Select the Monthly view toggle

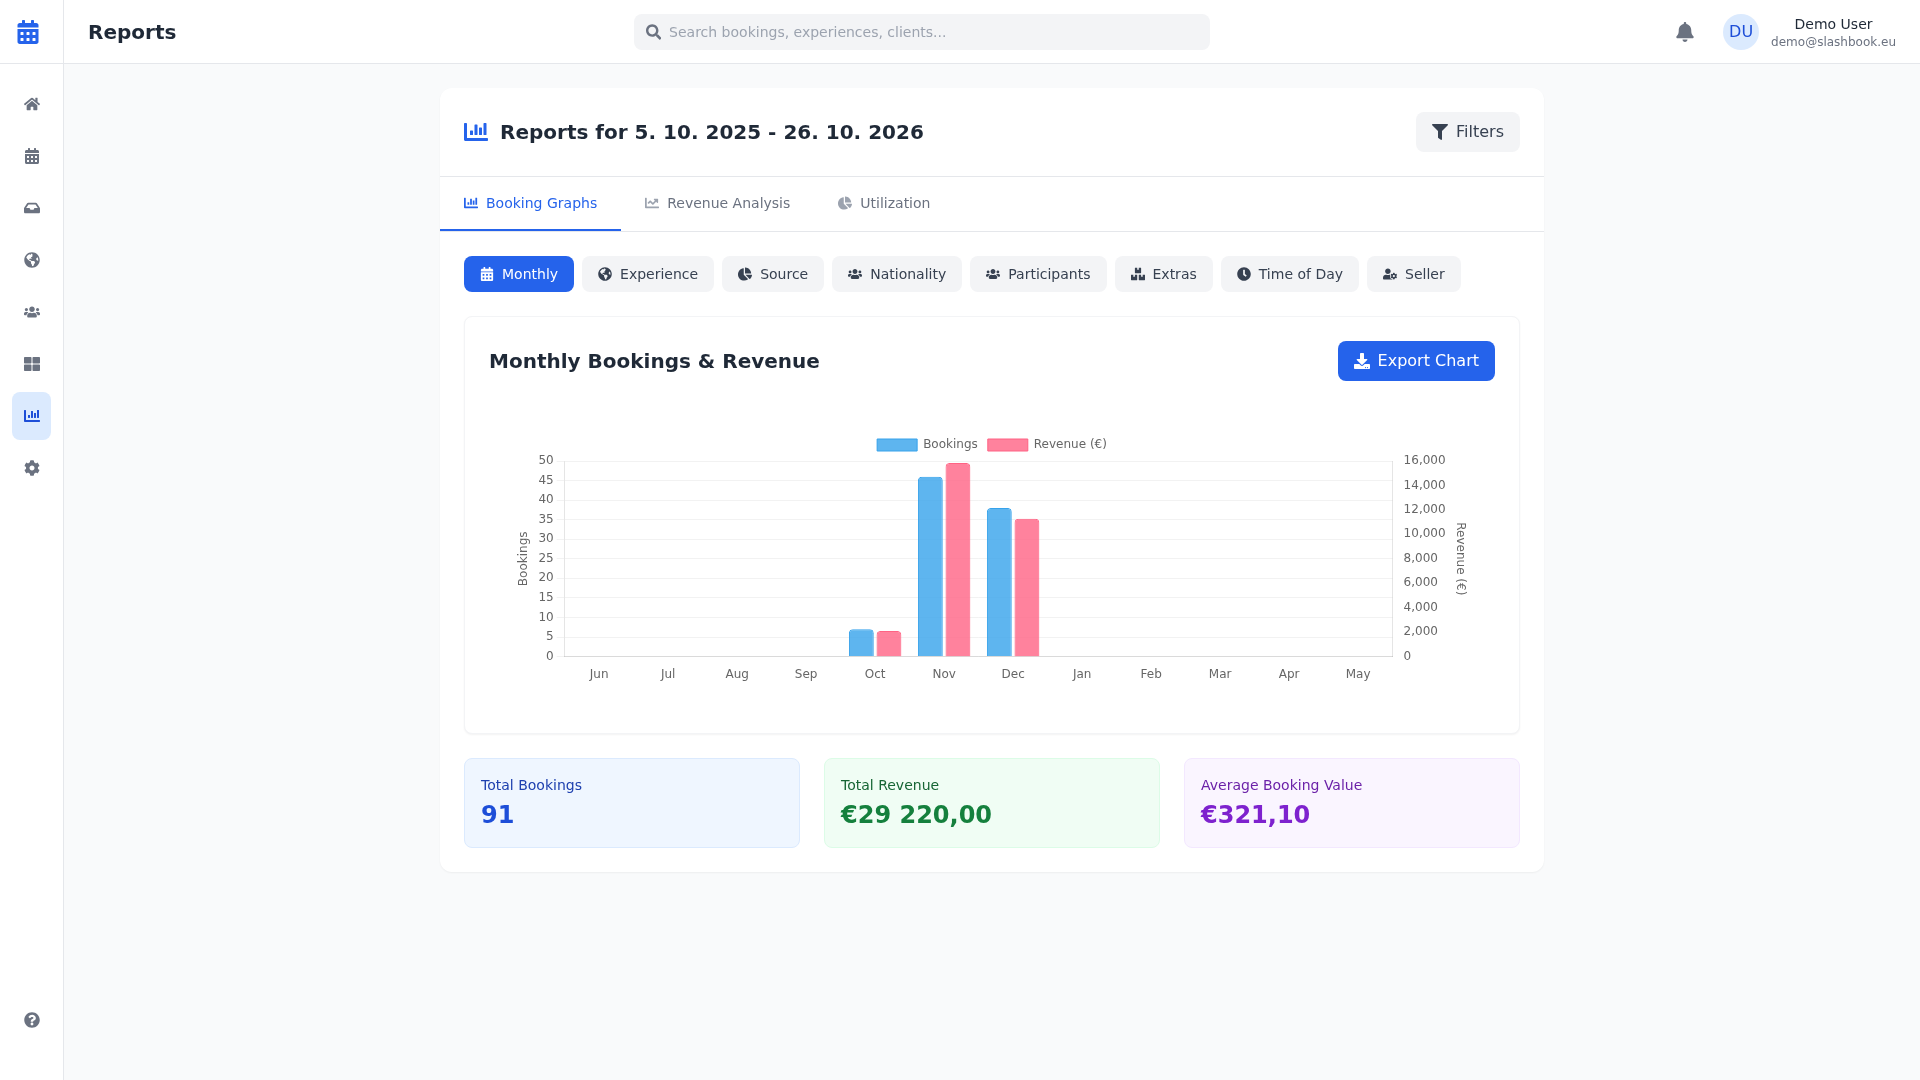point(518,273)
